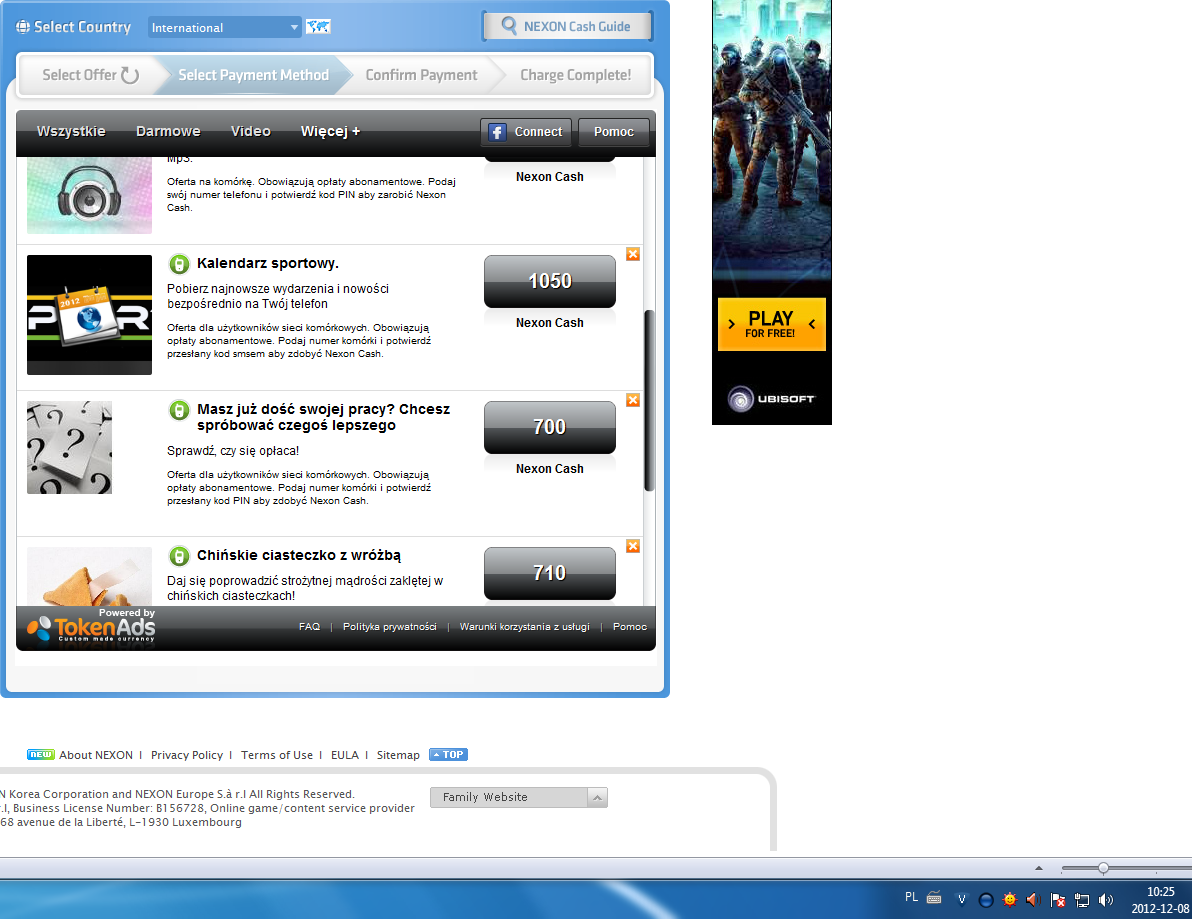Open Action Center flag icon in the tray

(1057, 900)
